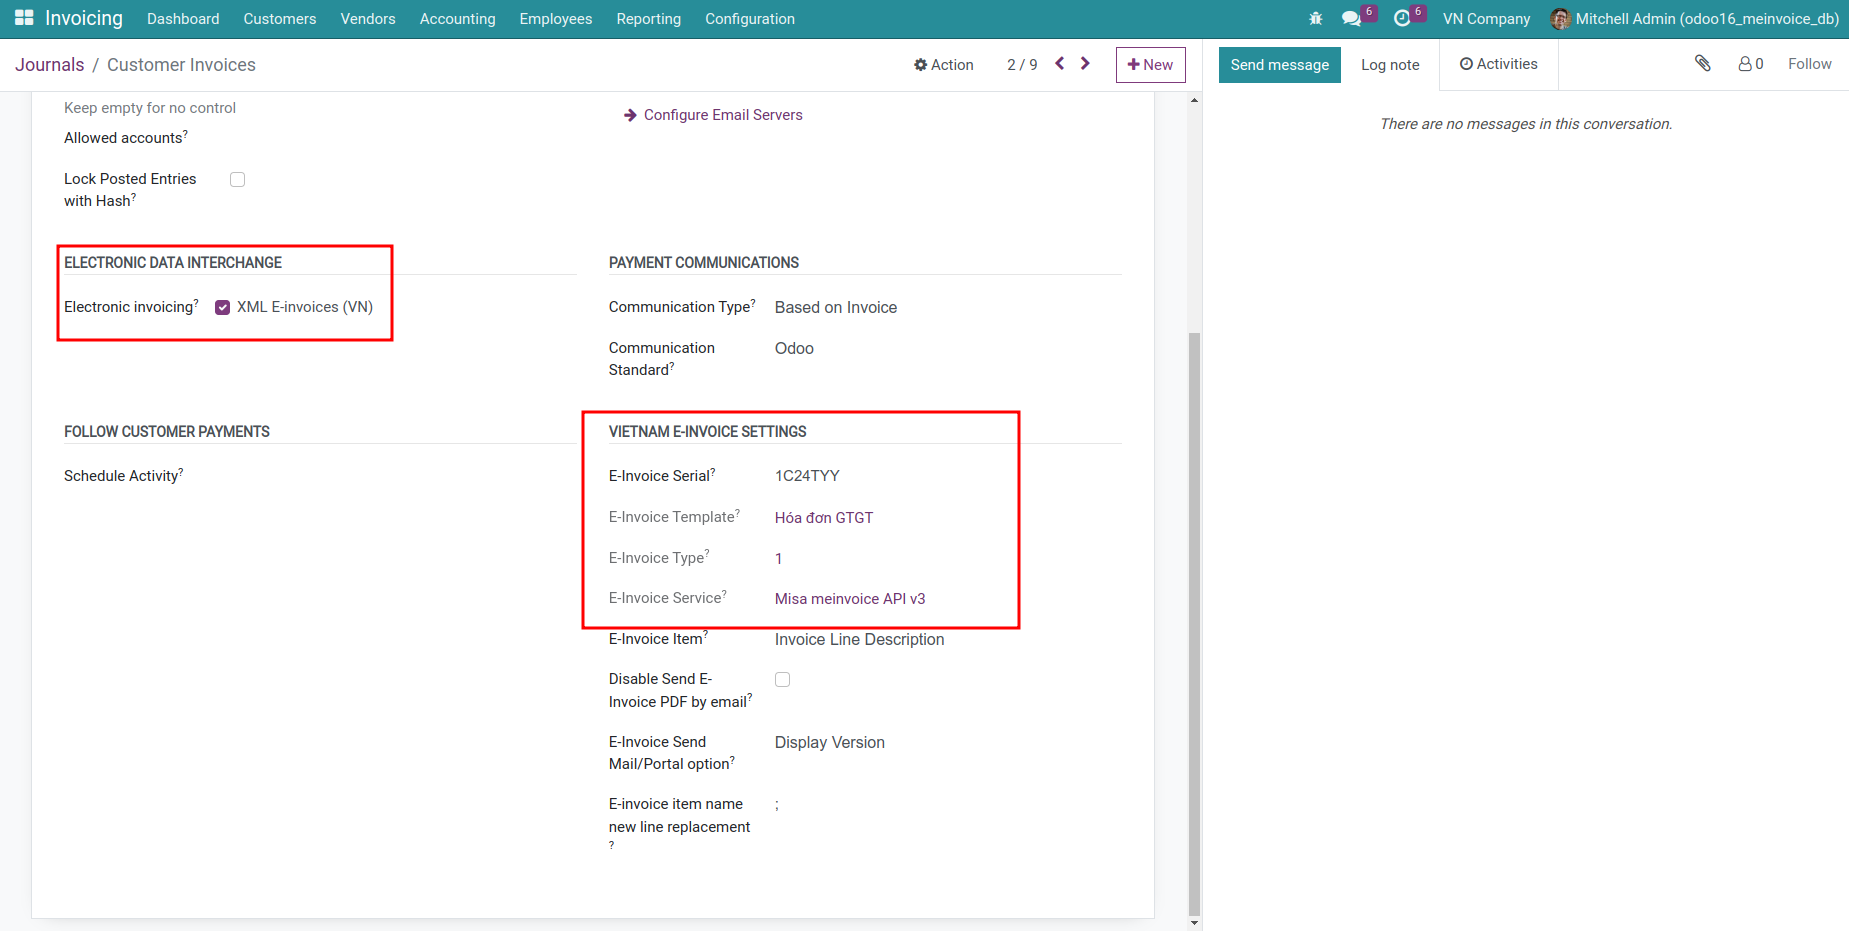The image size is (1849, 931).
Task: Switch to the Log note tab
Action: point(1389,64)
